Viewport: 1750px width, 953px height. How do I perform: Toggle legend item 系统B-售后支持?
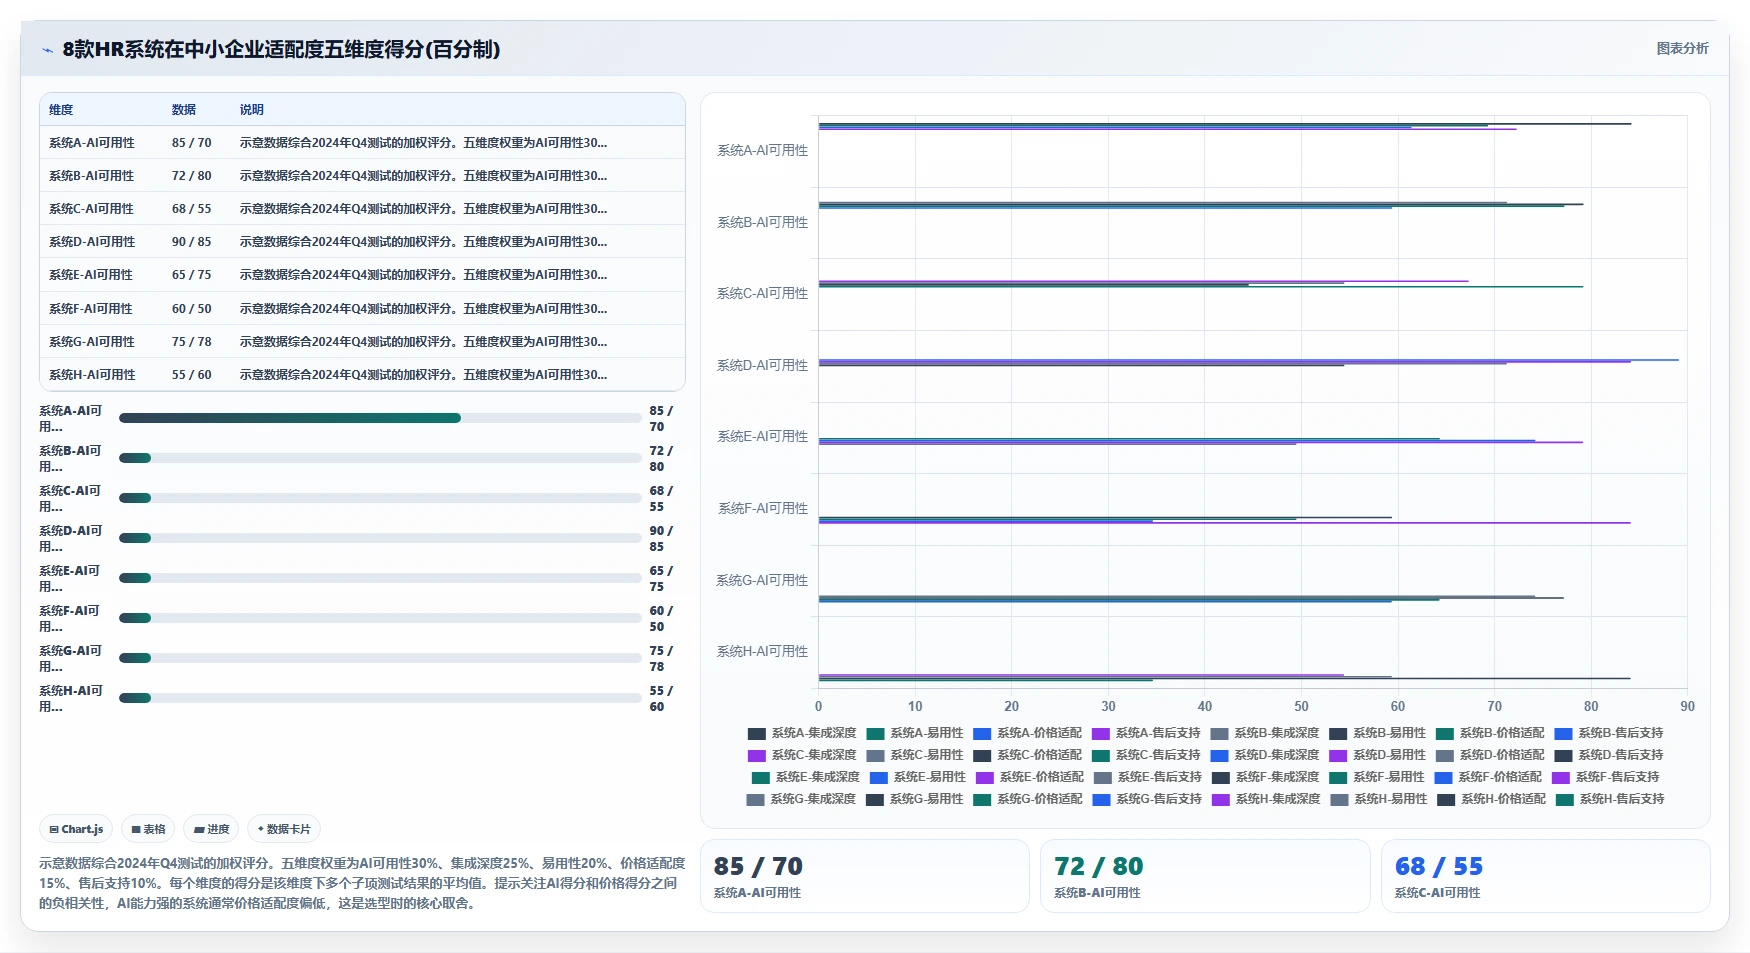[1609, 733]
